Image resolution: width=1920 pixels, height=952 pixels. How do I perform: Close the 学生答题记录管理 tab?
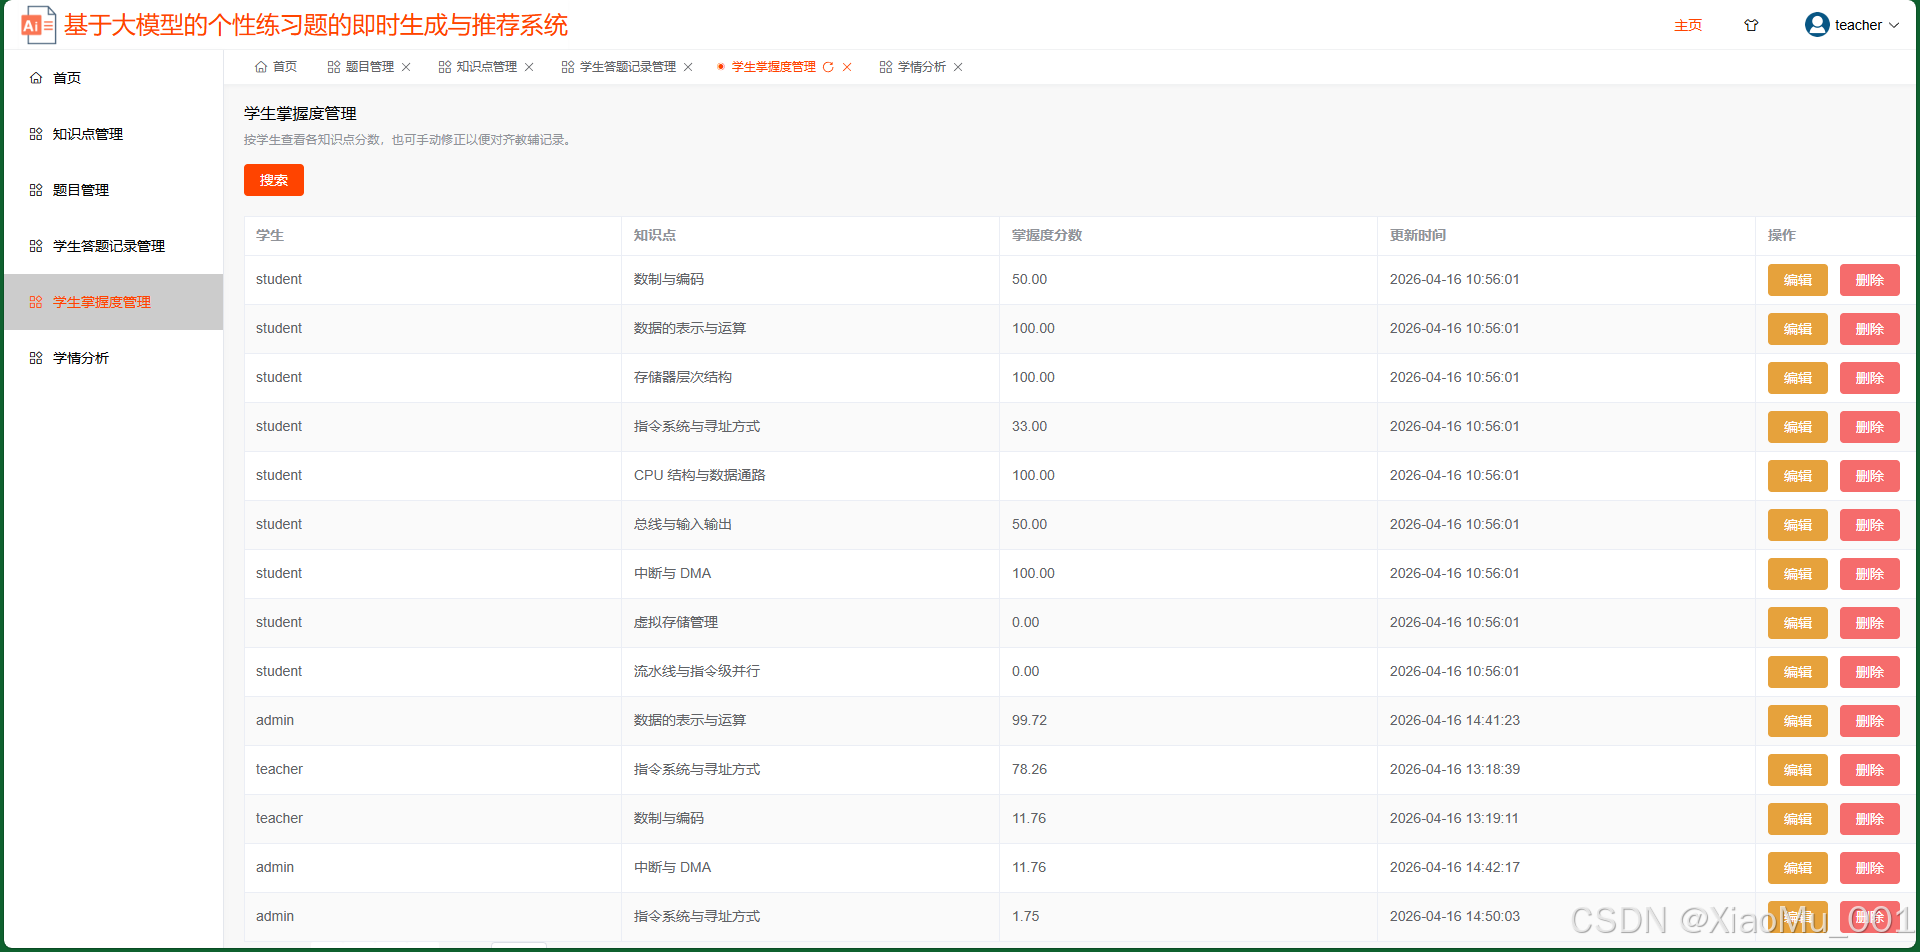click(688, 67)
